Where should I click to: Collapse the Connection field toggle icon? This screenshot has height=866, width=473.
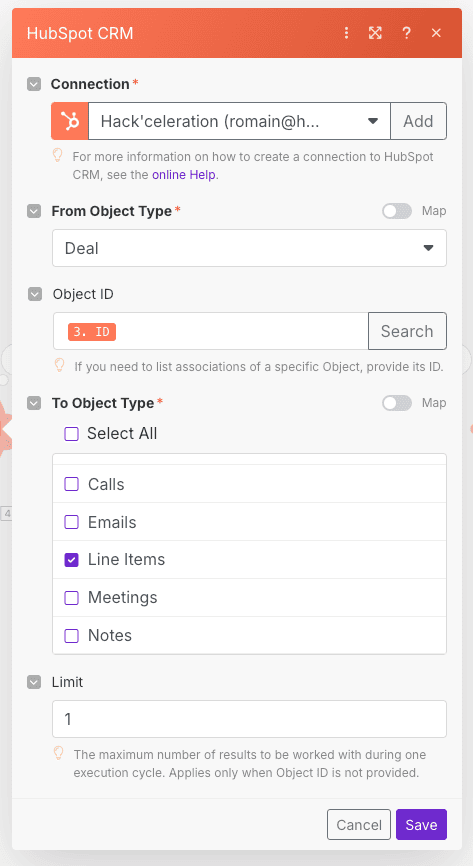click(34, 85)
